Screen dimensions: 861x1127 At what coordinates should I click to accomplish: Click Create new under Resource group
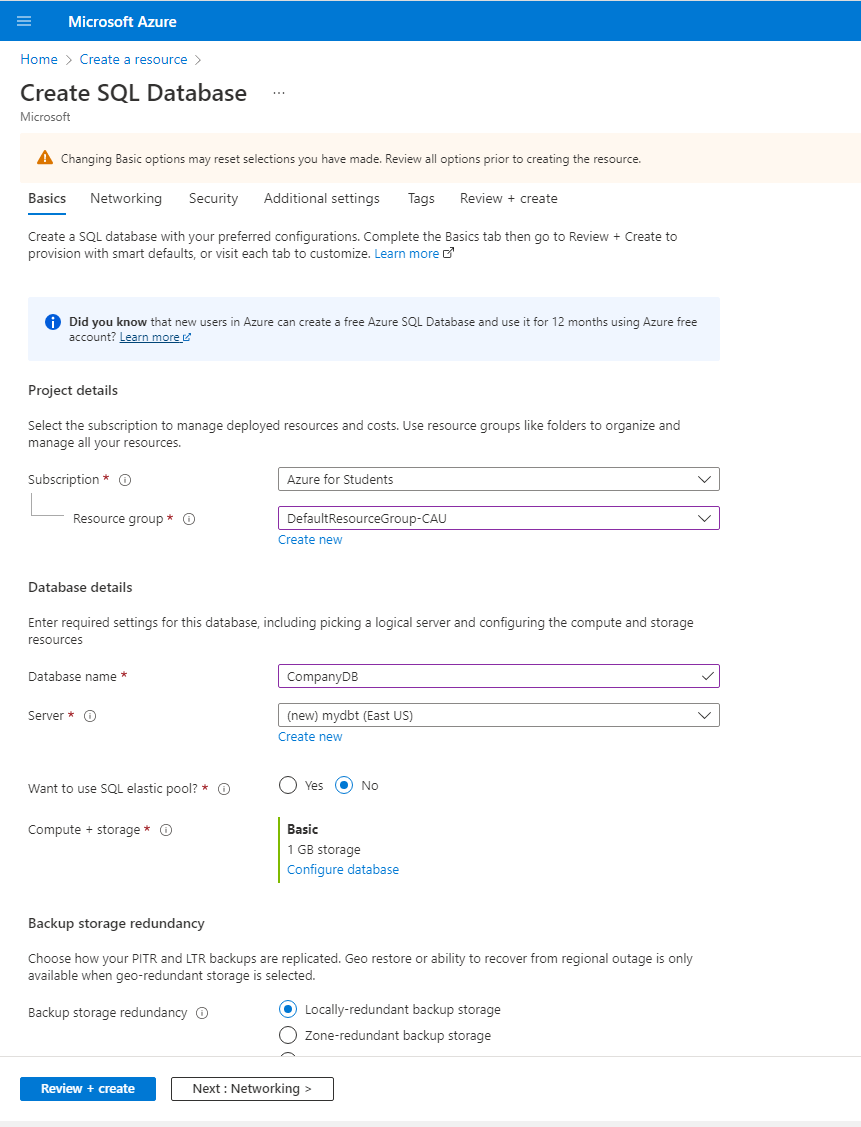310,540
